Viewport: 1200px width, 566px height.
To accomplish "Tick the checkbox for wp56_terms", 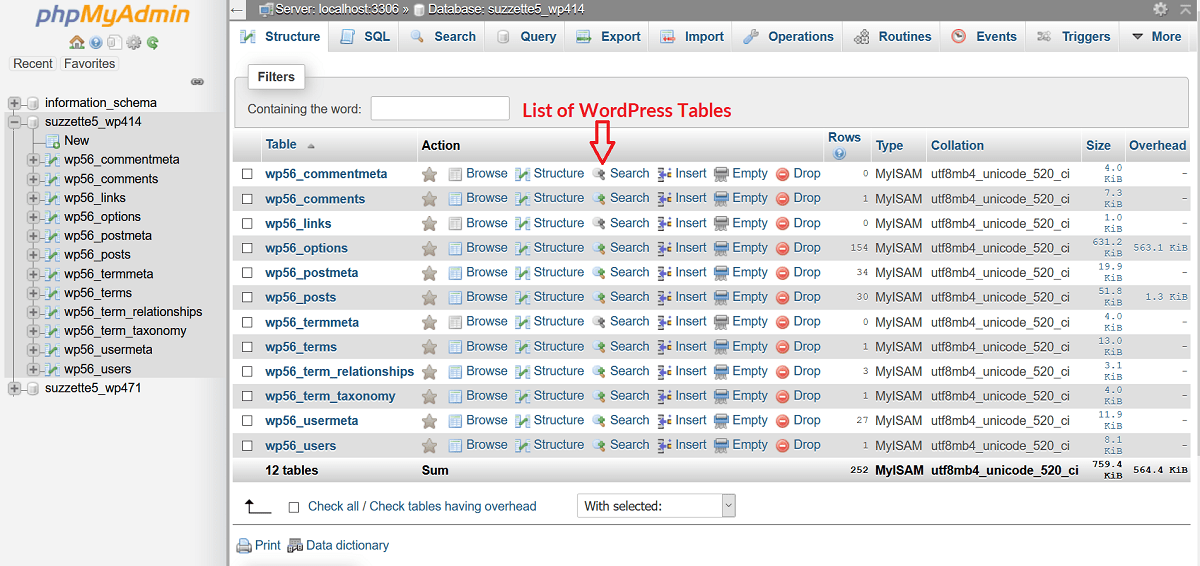I will click(247, 346).
